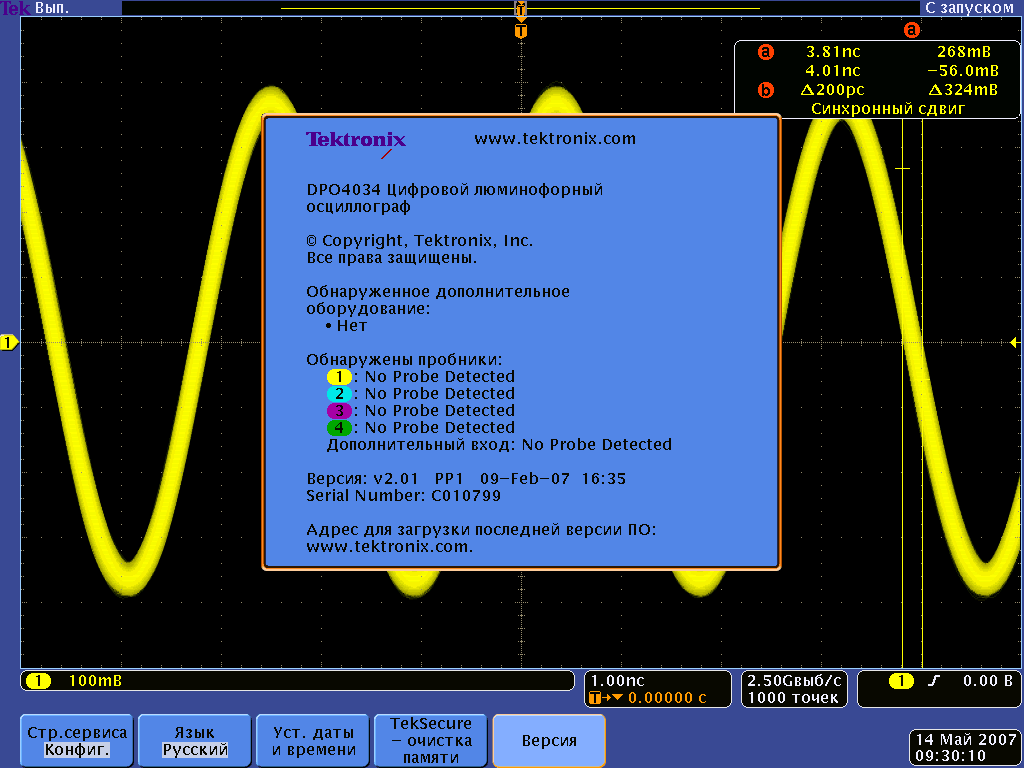
Task: Select the Версия menu item
Action: click(x=549, y=740)
